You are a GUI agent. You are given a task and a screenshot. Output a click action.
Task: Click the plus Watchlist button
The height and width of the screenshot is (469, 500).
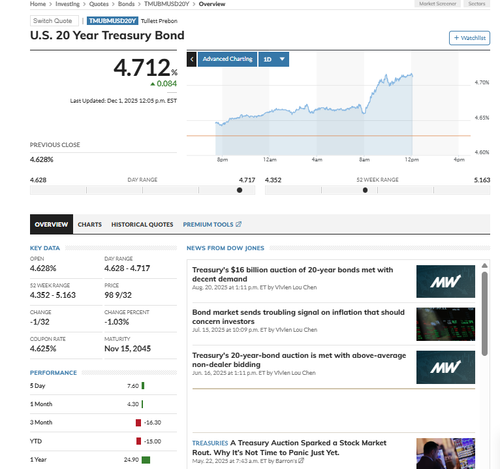pyautogui.click(x=469, y=38)
